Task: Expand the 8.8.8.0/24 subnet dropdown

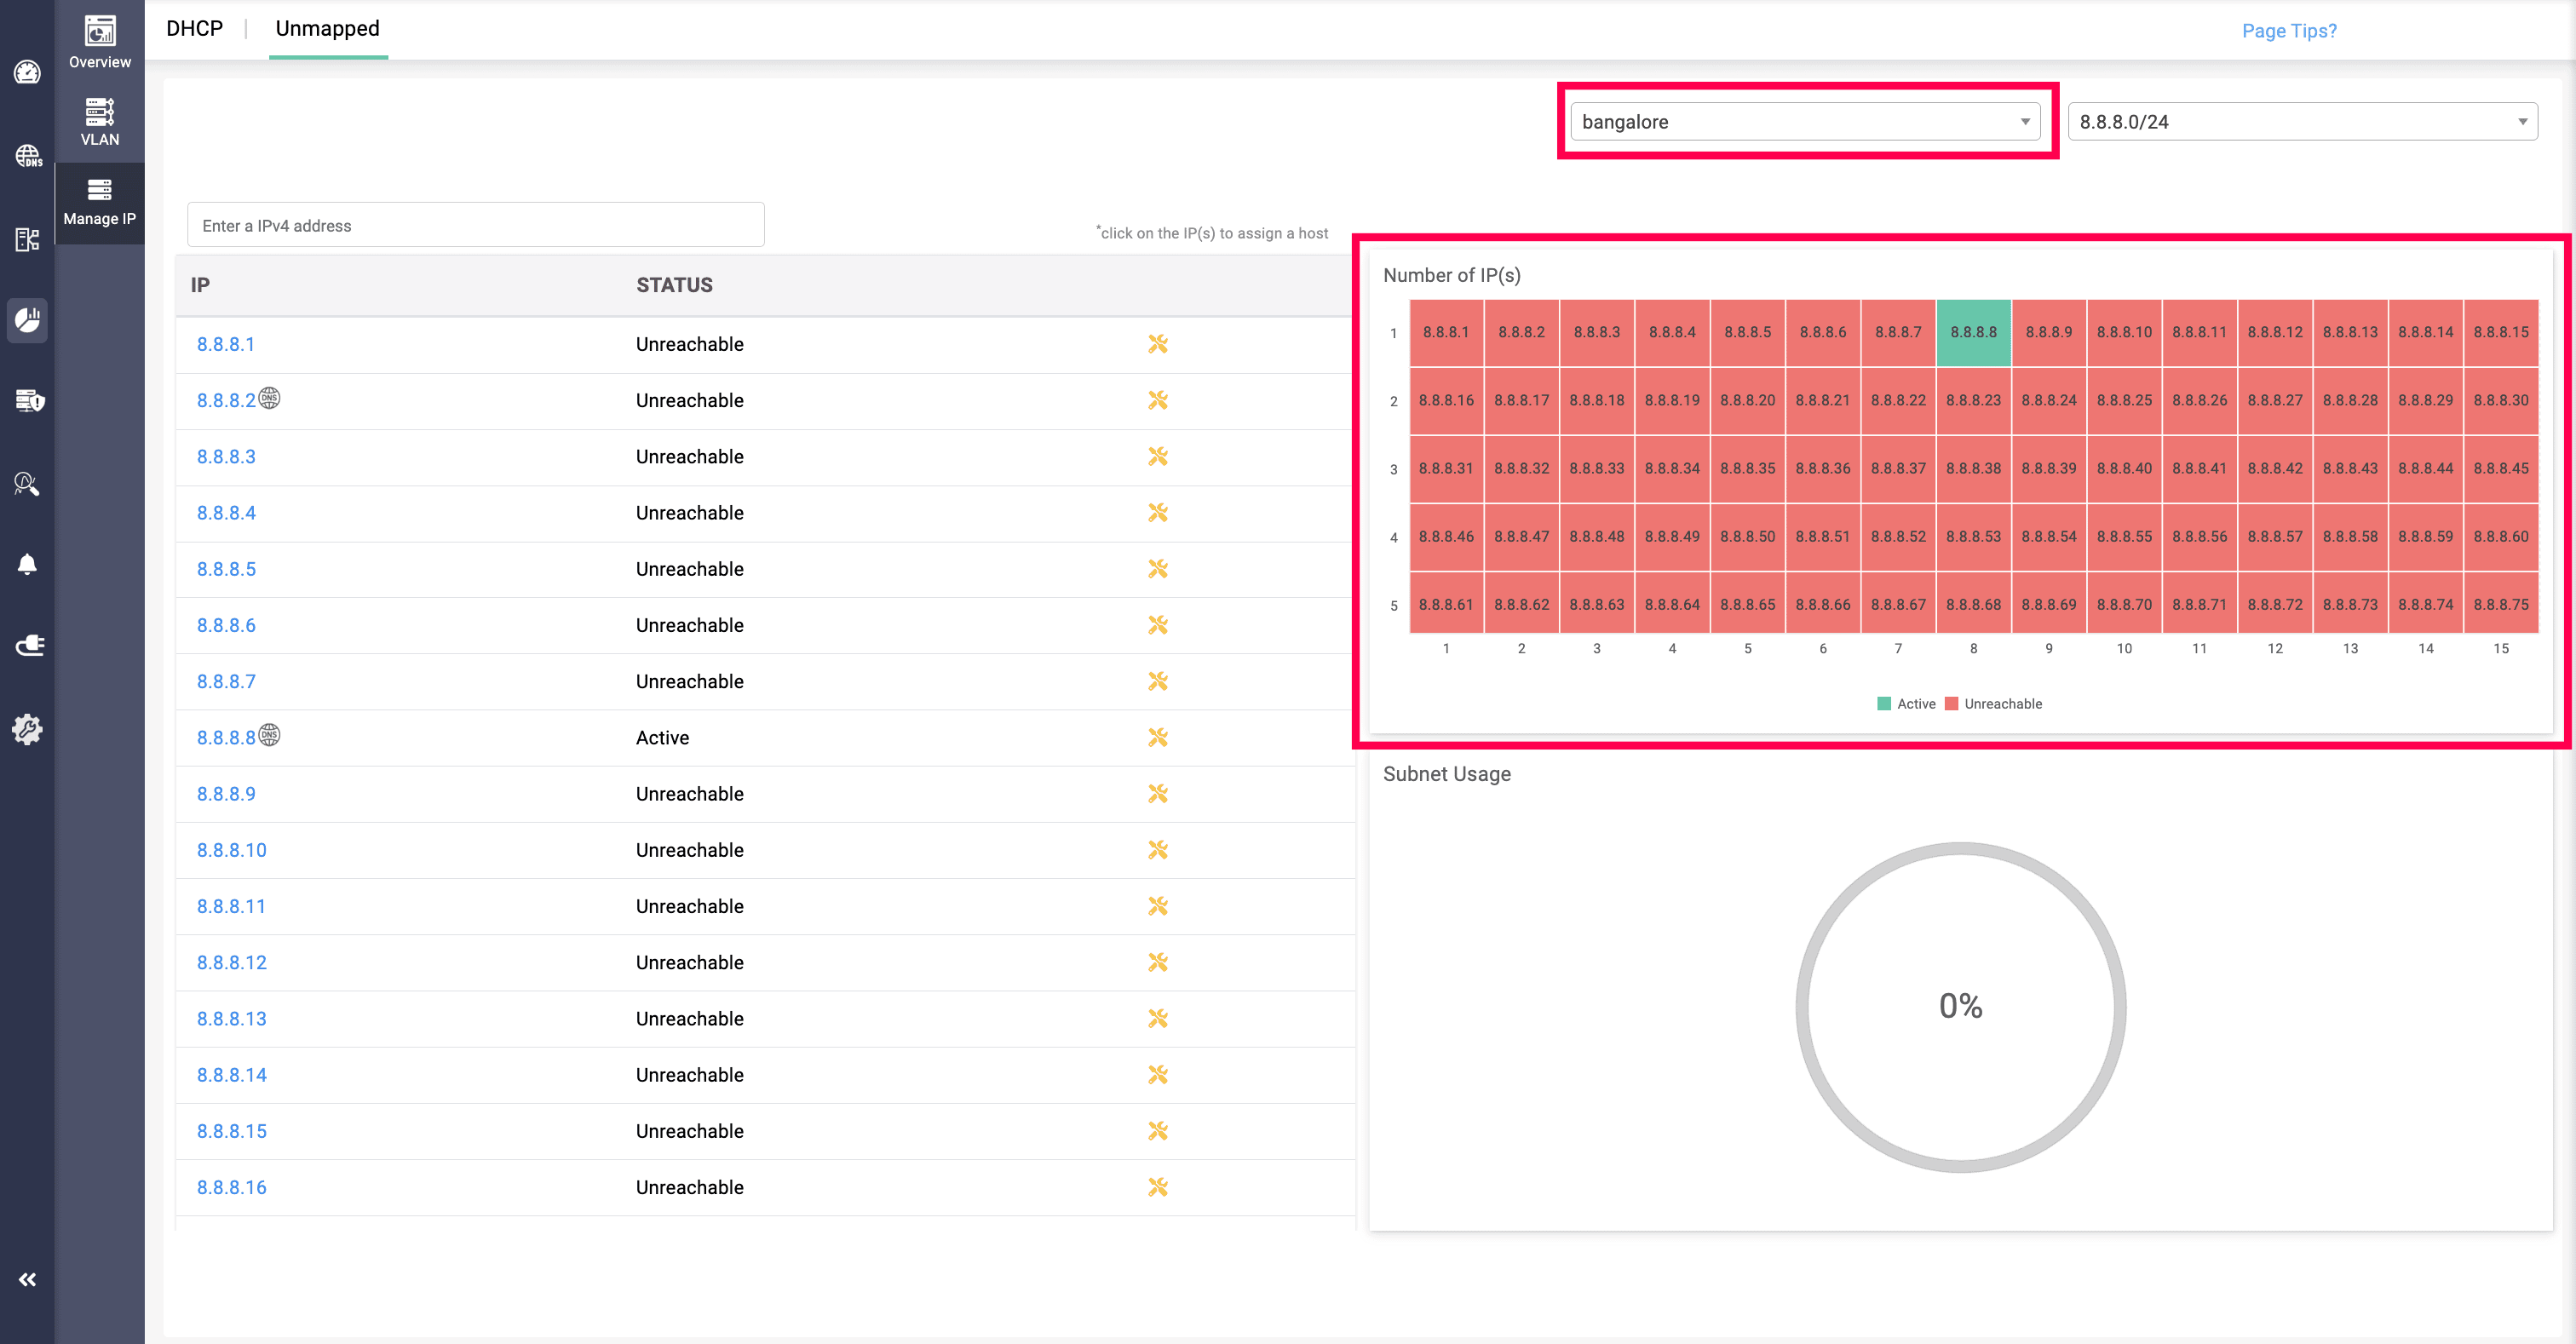Action: pos(2301,122)
